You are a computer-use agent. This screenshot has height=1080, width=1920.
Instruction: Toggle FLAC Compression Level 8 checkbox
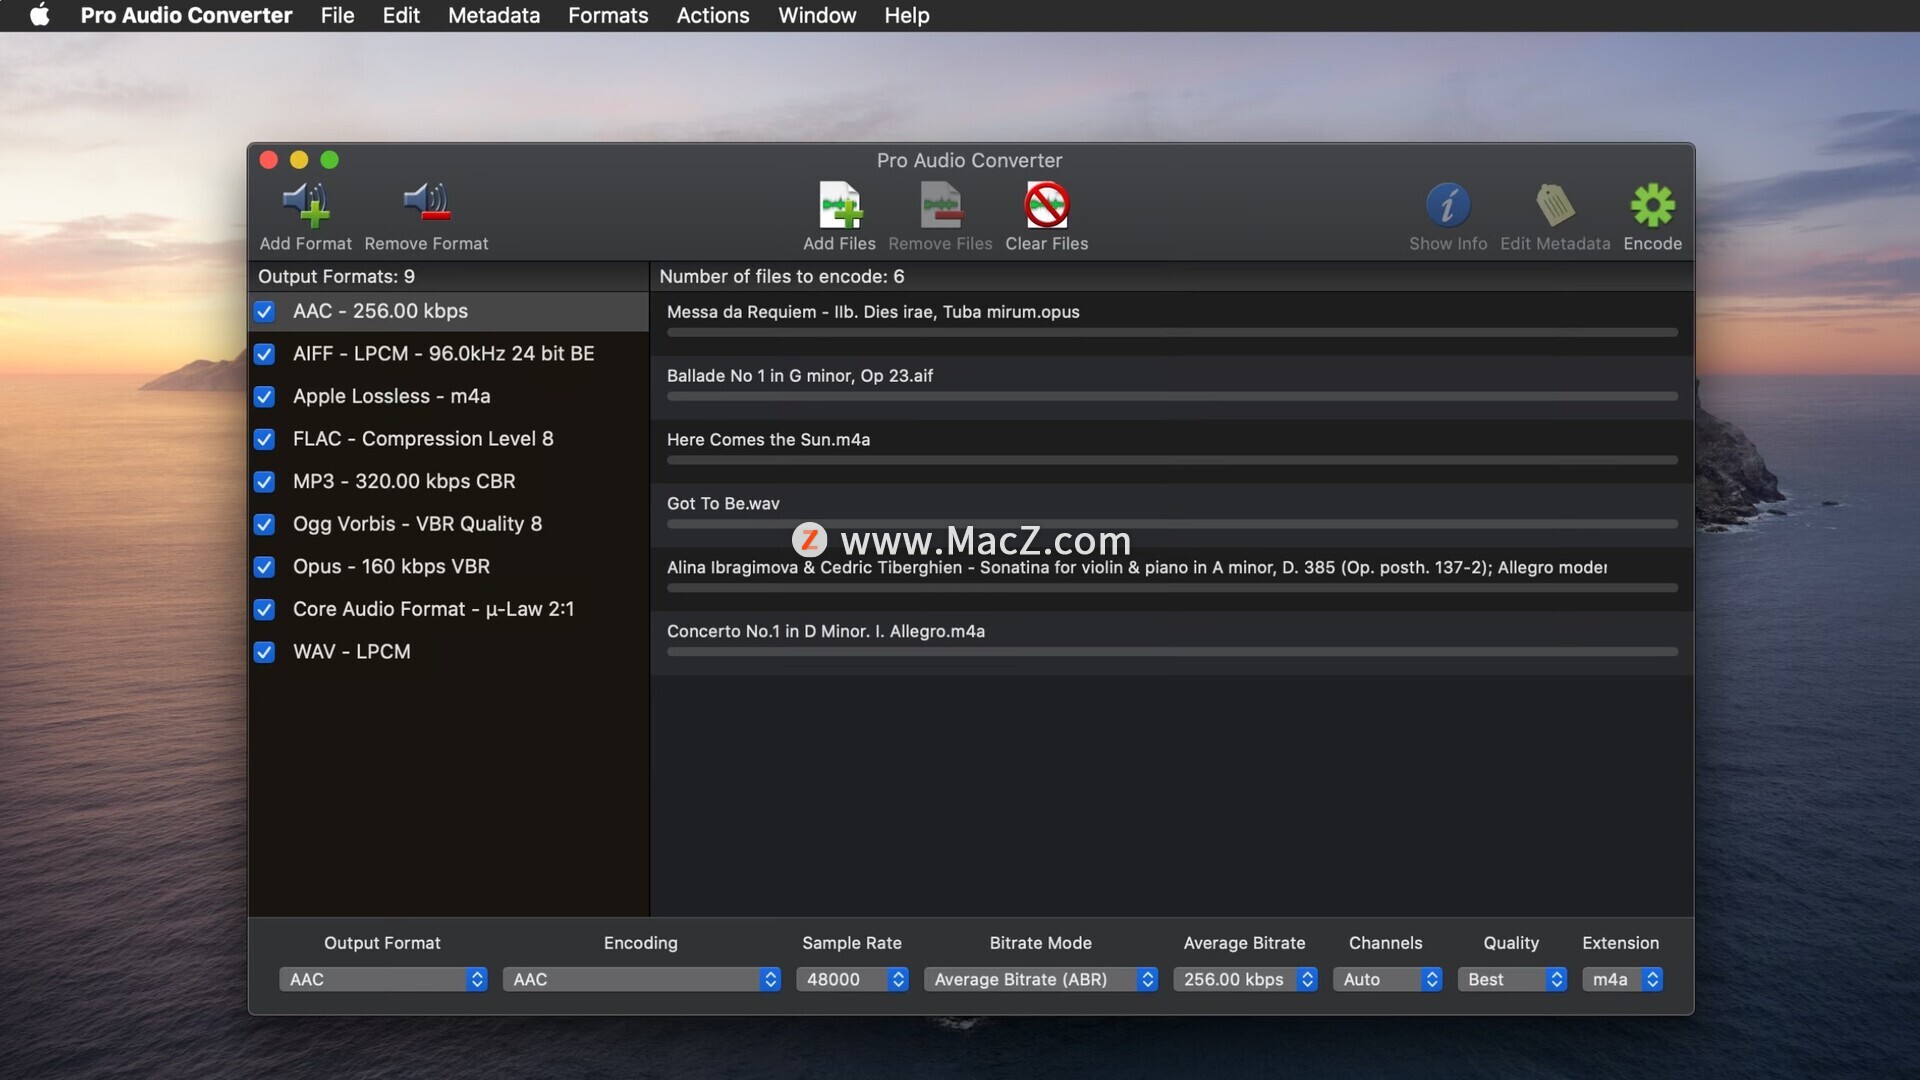264,439
